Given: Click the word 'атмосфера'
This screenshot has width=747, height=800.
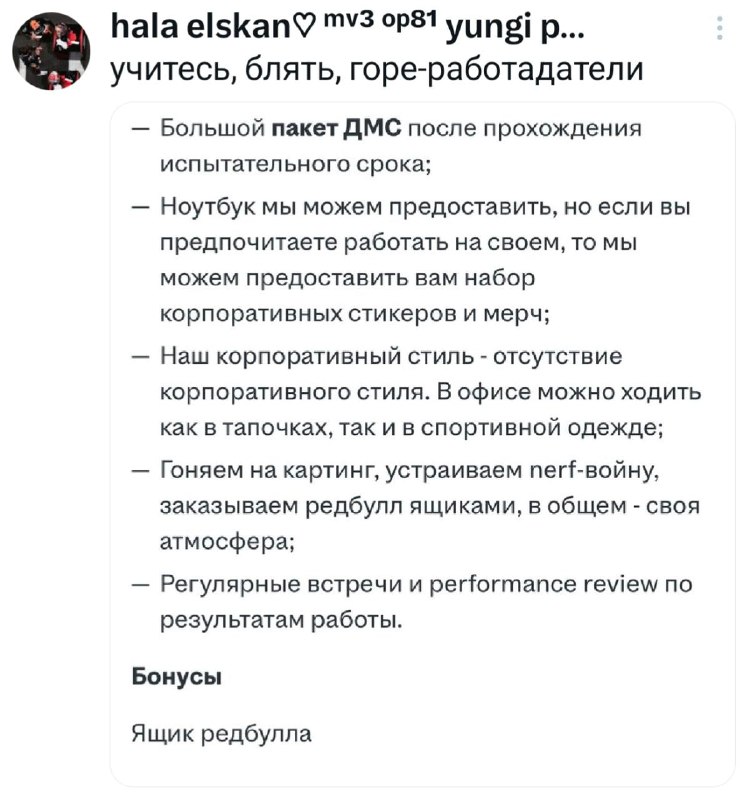Looking at the screenshot, I should click(228, 544).
